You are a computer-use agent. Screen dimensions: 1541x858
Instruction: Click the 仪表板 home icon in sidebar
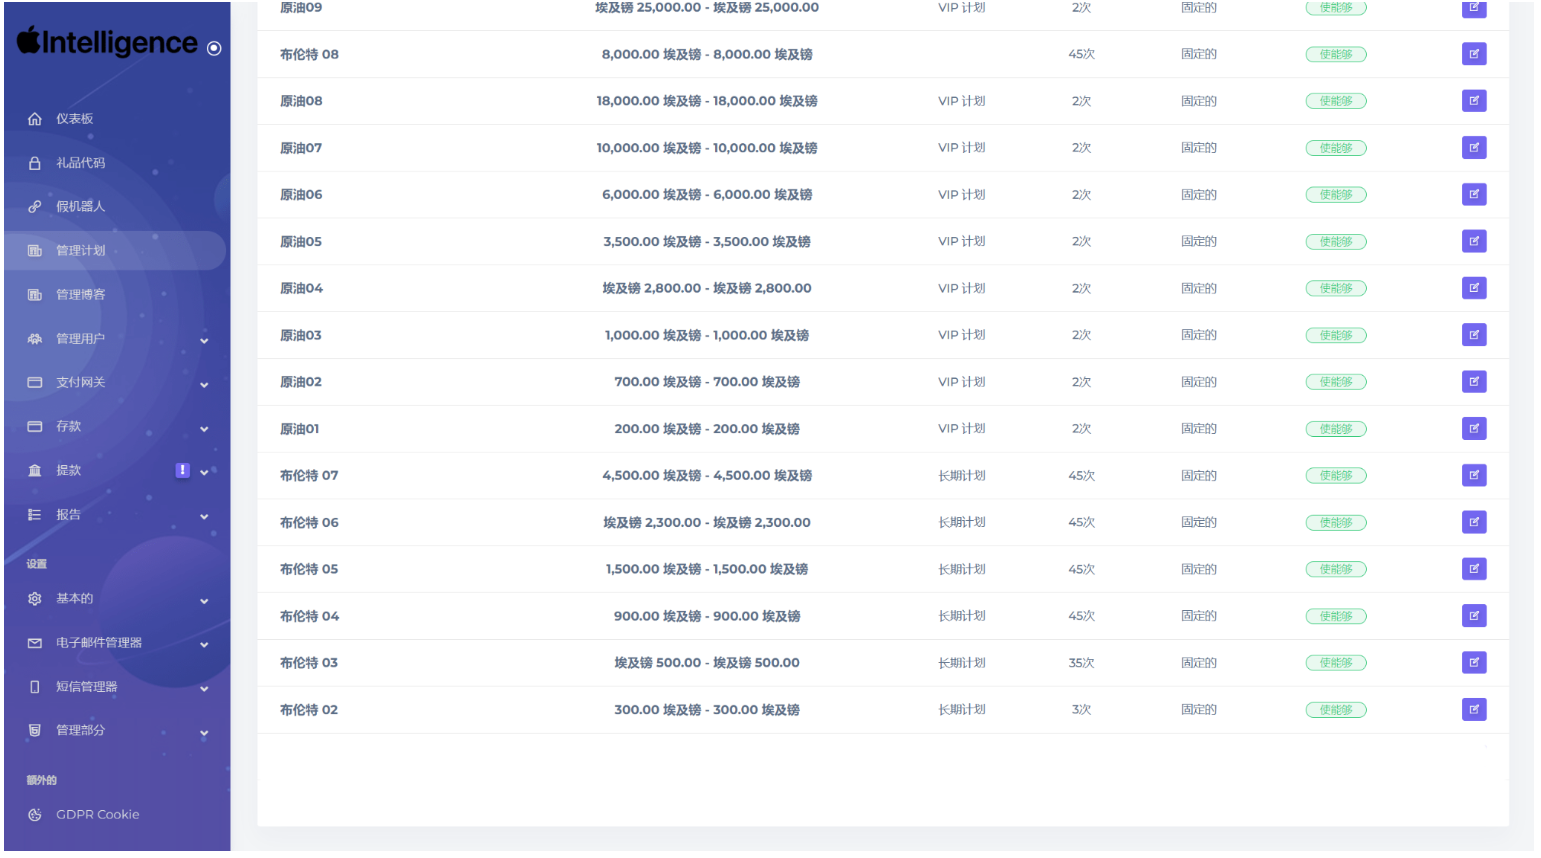pos(35,119)
